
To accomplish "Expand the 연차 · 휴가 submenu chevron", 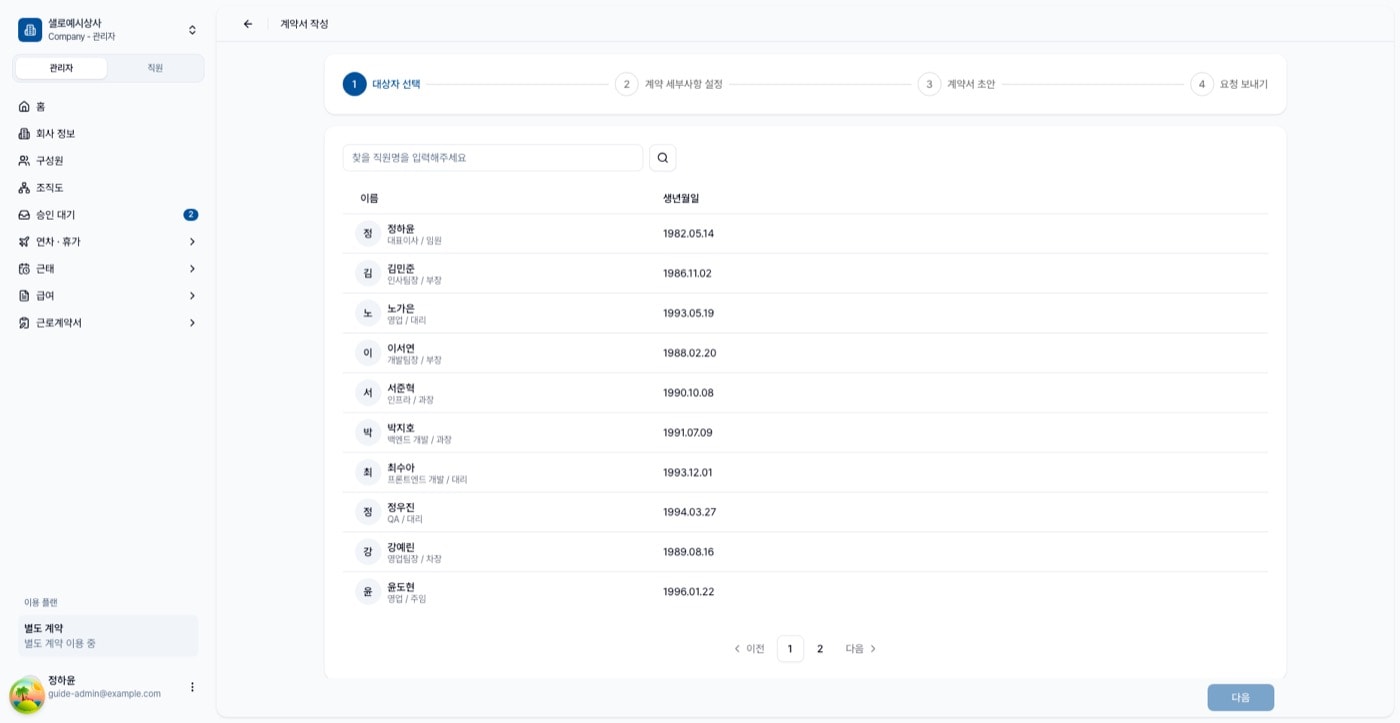I will click(192, 241).
